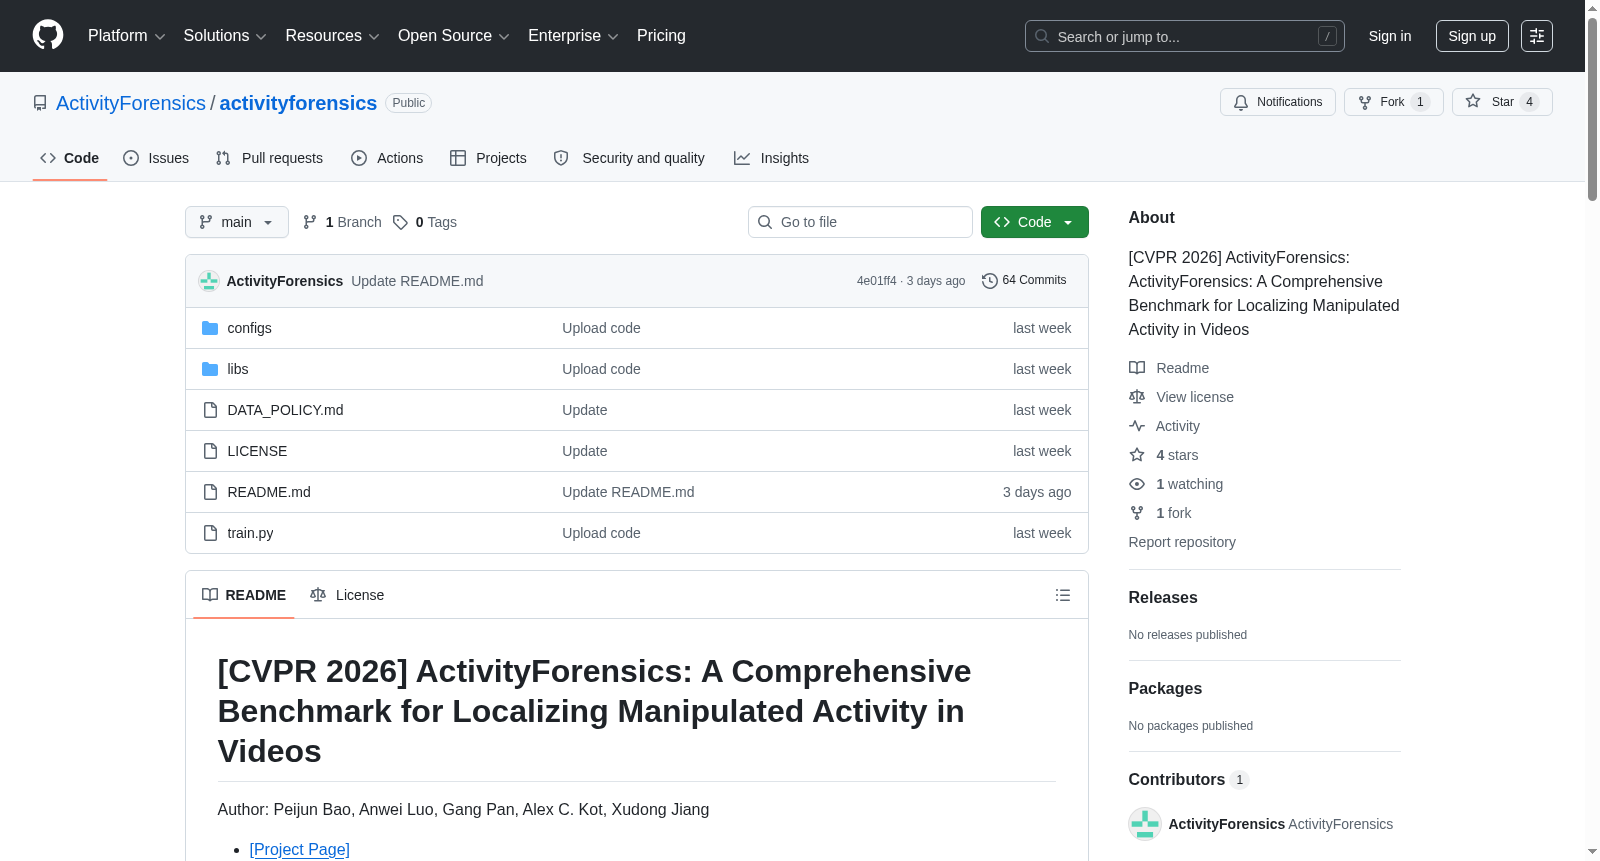Follow the Project Page link

300,849
